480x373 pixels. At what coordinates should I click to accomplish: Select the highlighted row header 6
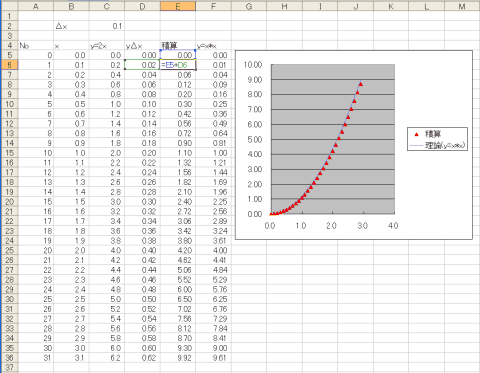(x=9, y=65)
